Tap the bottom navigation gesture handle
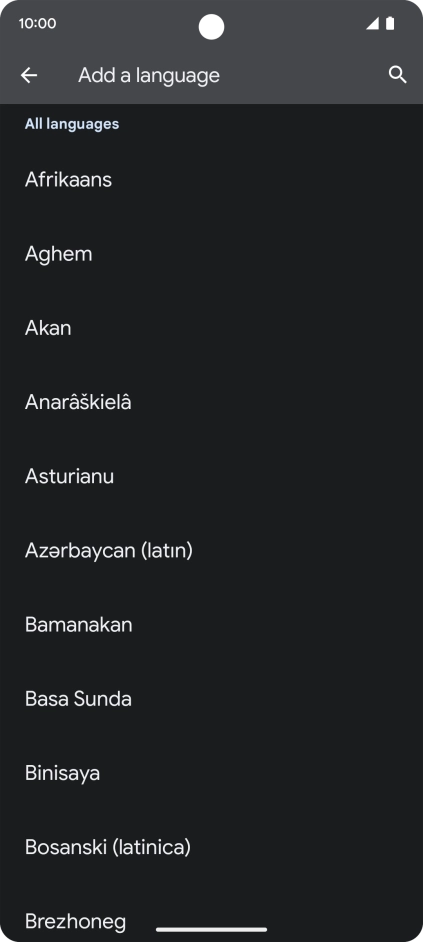The height and width of the screenshot is (942, 423). [x=212, y=929]
